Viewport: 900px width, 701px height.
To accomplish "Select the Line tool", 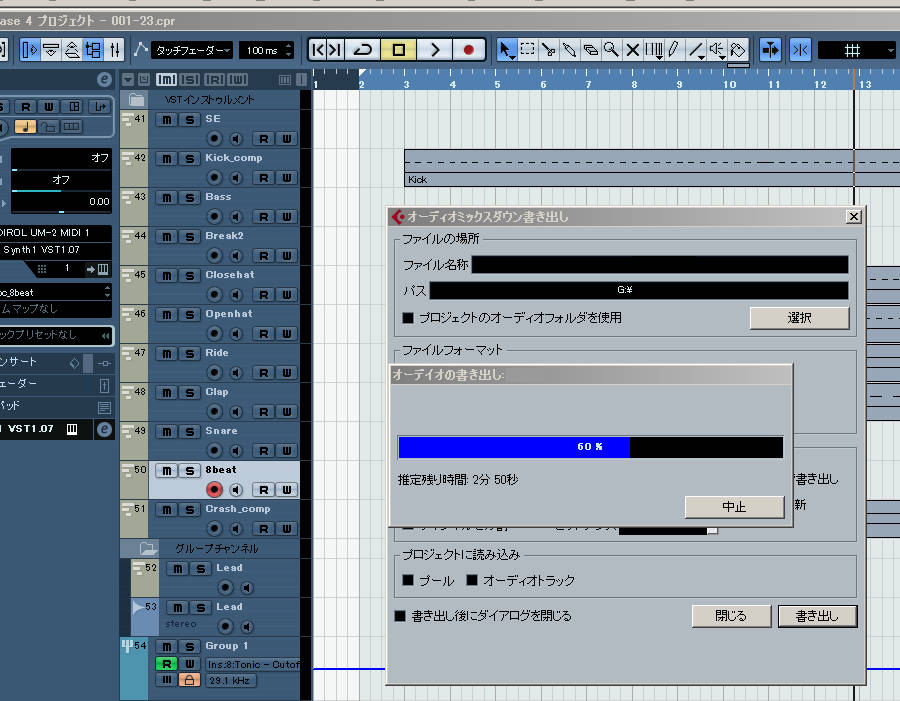I will click(x=696, y=50).
